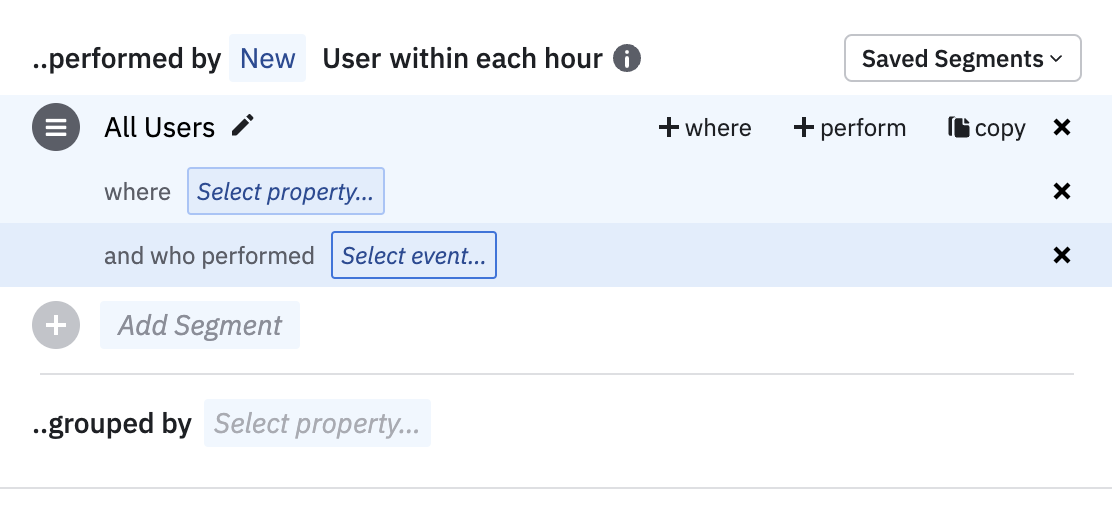Click the perform text button
Image resolution: width=1112 pixels, height=518 pixels.
pyautogui.click(x=863, y=128)
